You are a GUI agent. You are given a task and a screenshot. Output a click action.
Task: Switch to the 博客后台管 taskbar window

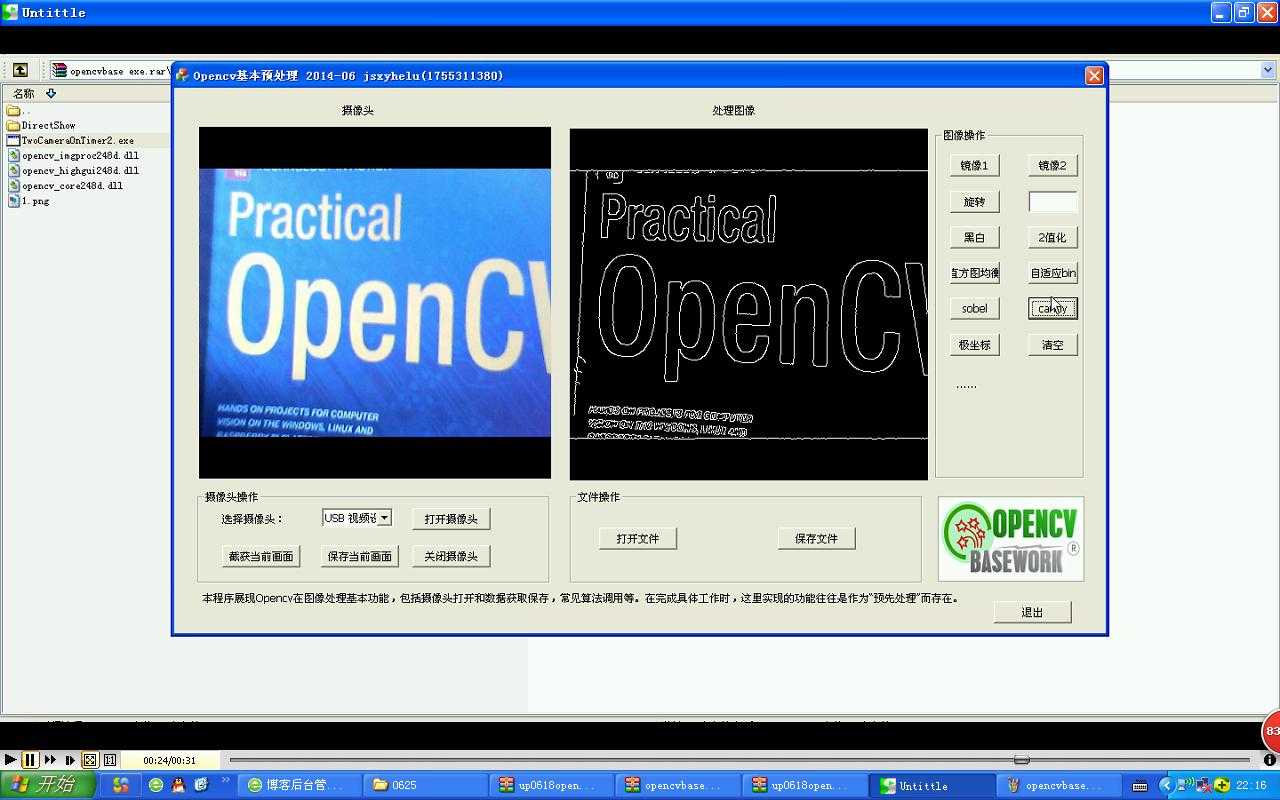pyautogui.click(x=299, y=785)
